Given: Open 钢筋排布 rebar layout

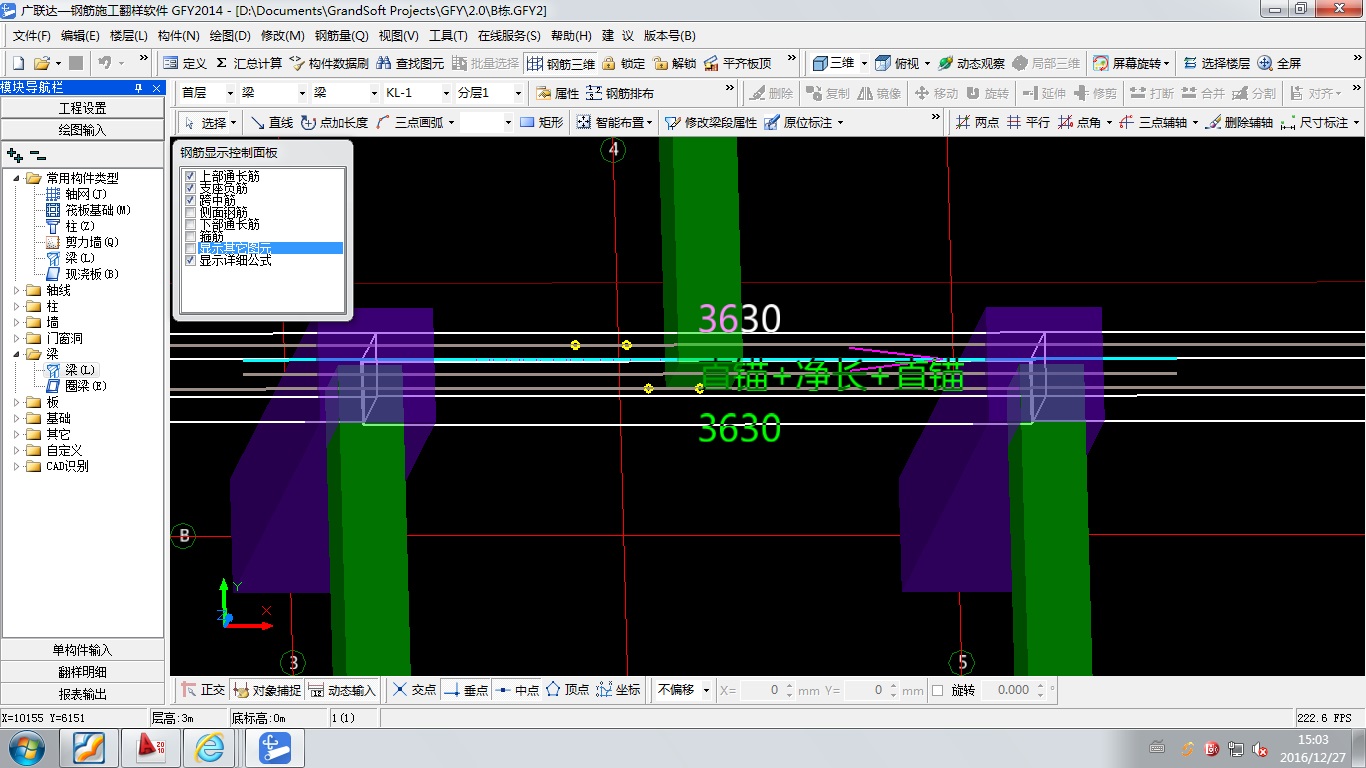Looking at the screenshot, I should tap(620, 93).
